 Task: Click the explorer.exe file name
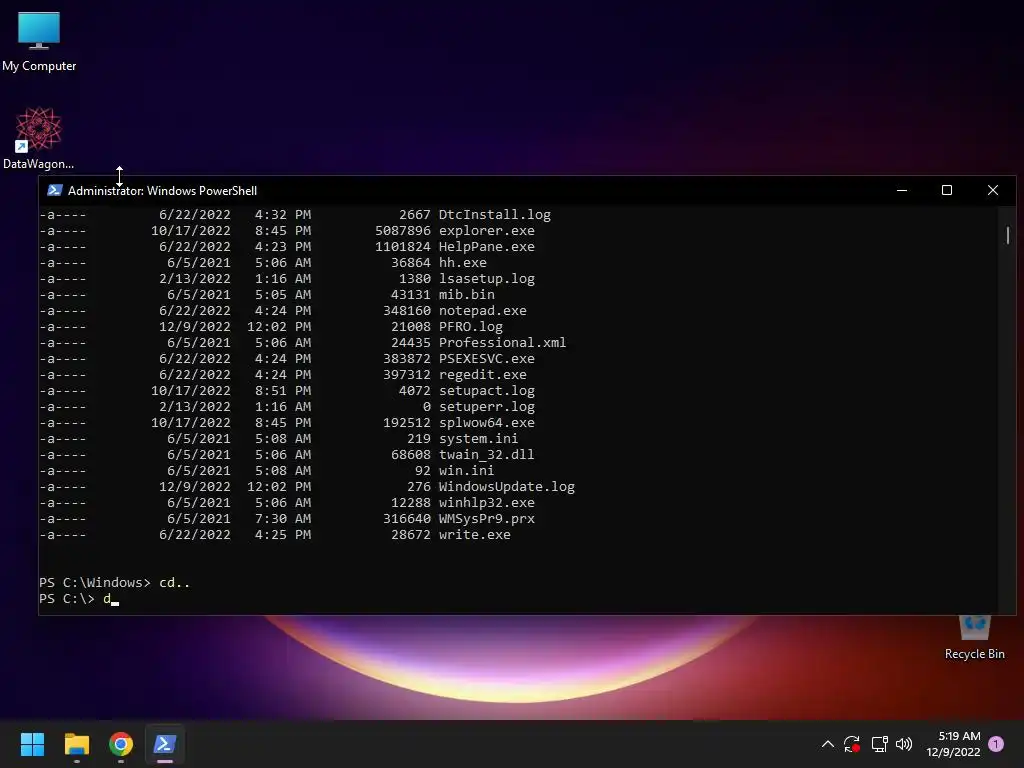coord(487,231)
